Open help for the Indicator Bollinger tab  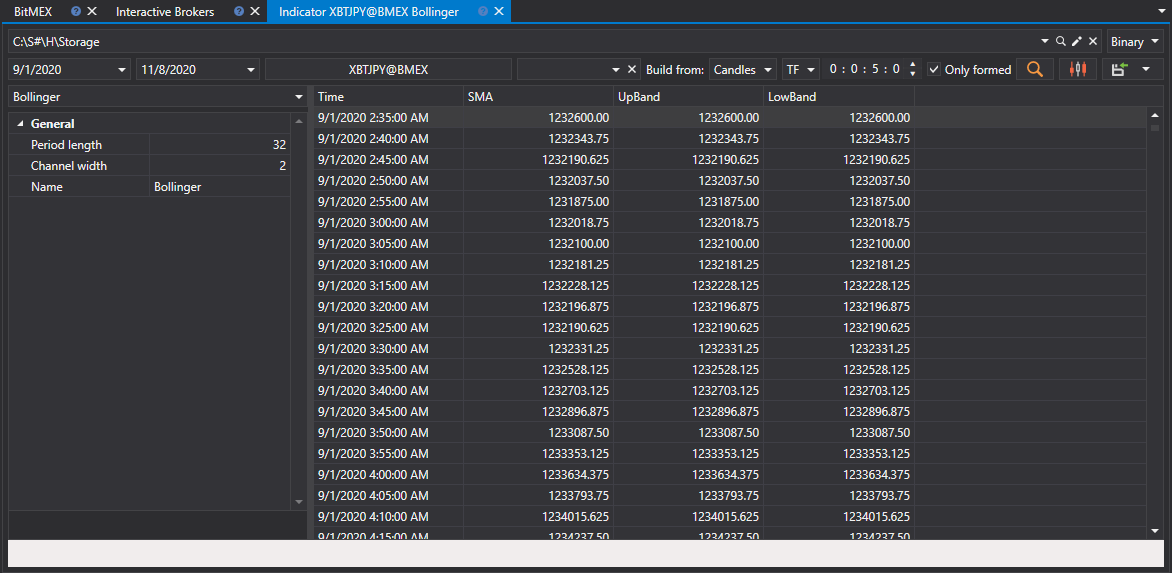click(x=483, y=11)
